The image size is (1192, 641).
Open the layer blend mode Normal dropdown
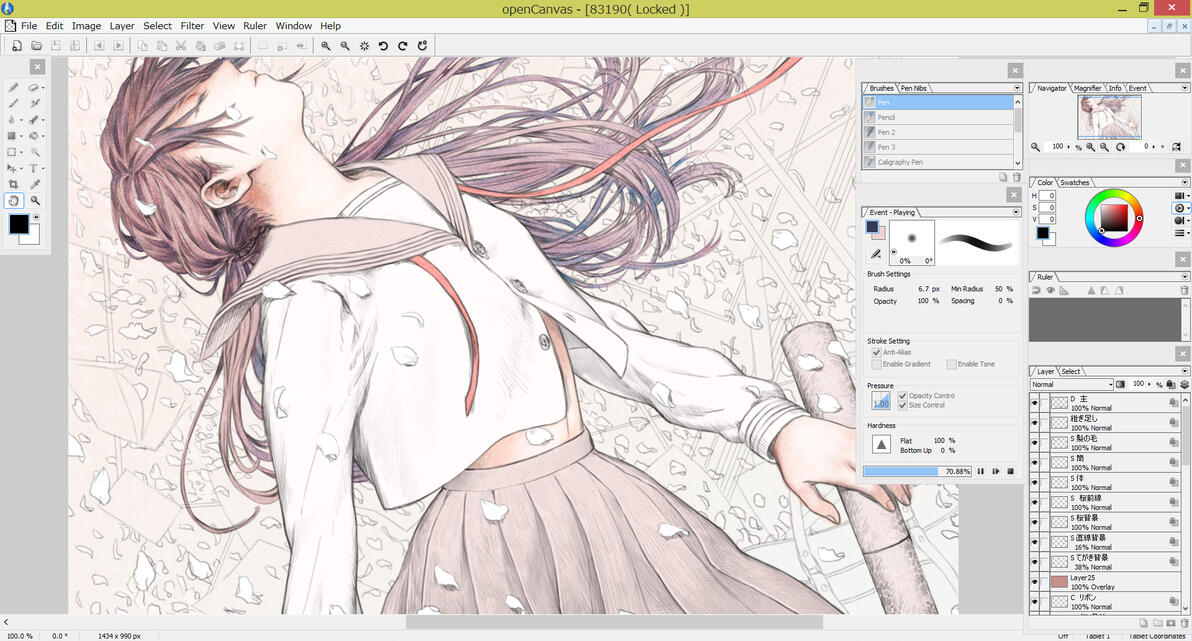pos(1072,384)
